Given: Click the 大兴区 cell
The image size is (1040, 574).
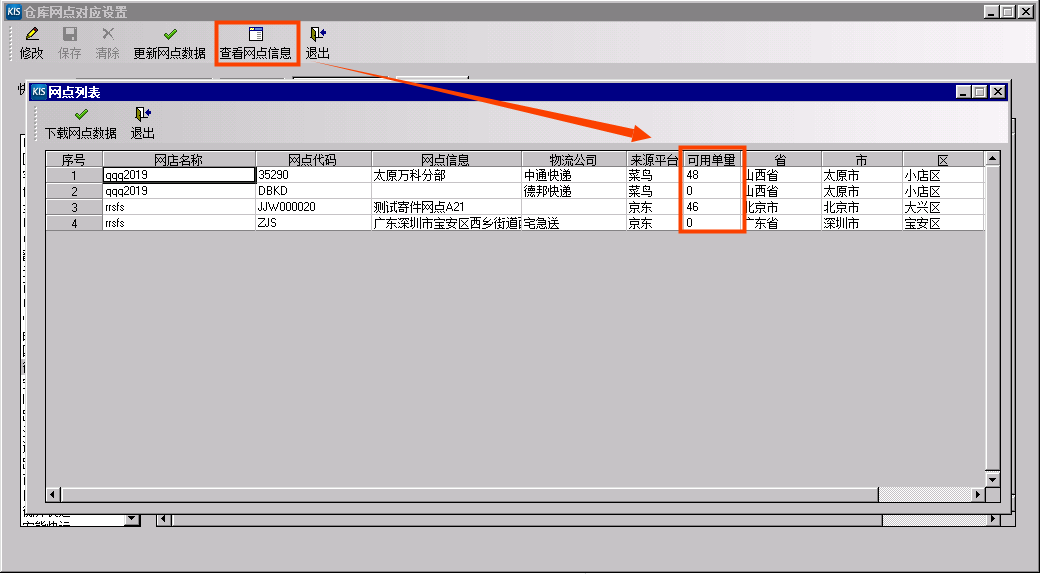Looking at the screenshot, I should point(942,207).
